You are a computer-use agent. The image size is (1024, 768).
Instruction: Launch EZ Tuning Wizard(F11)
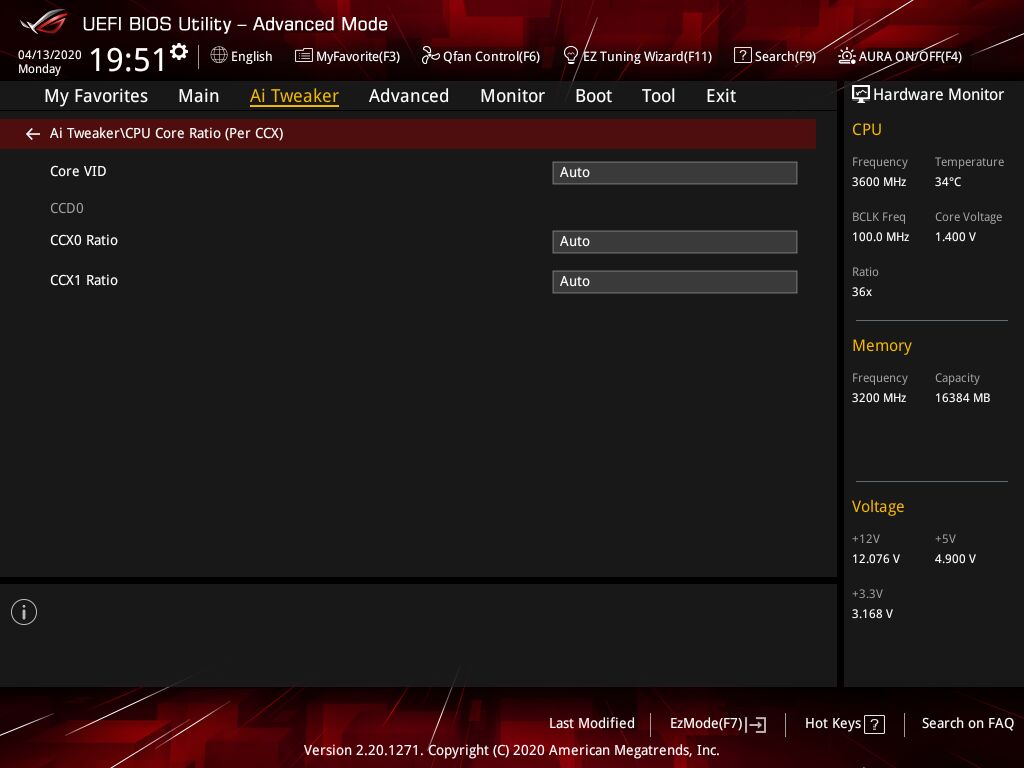coord(647,56)
